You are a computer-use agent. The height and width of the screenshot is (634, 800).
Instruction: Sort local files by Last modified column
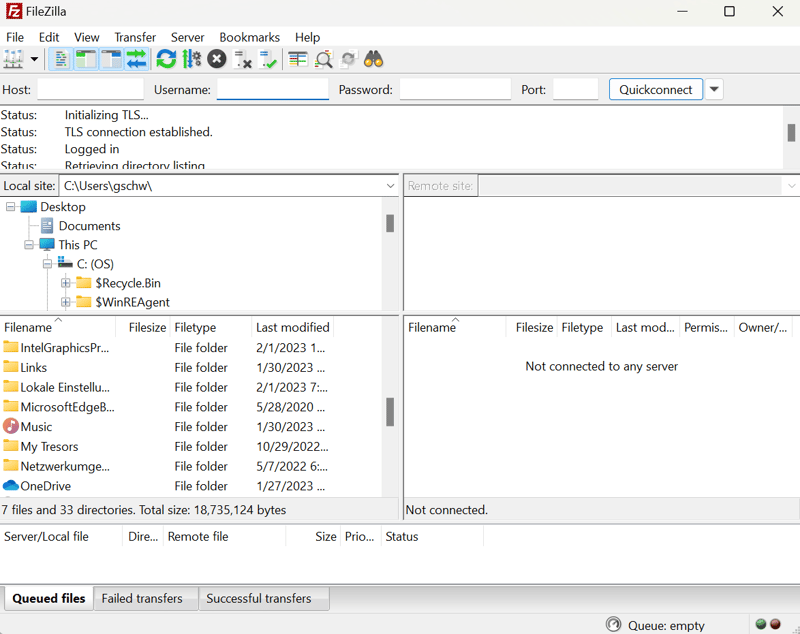292,327
